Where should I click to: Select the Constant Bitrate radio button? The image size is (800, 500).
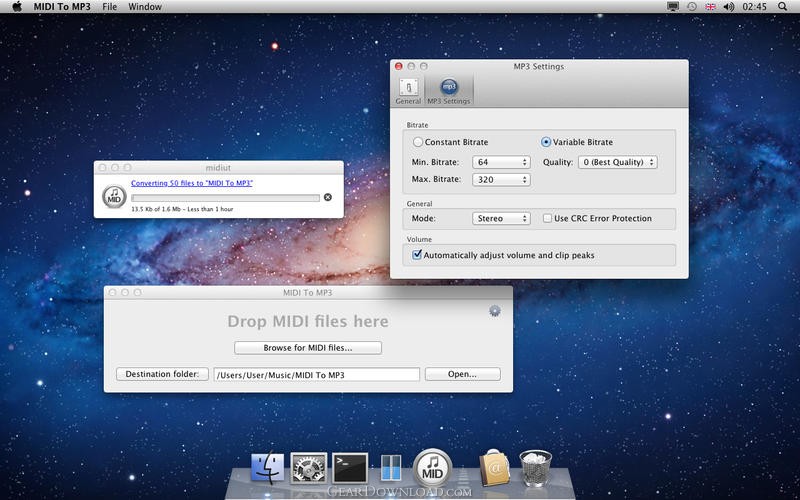click(418, 142)
